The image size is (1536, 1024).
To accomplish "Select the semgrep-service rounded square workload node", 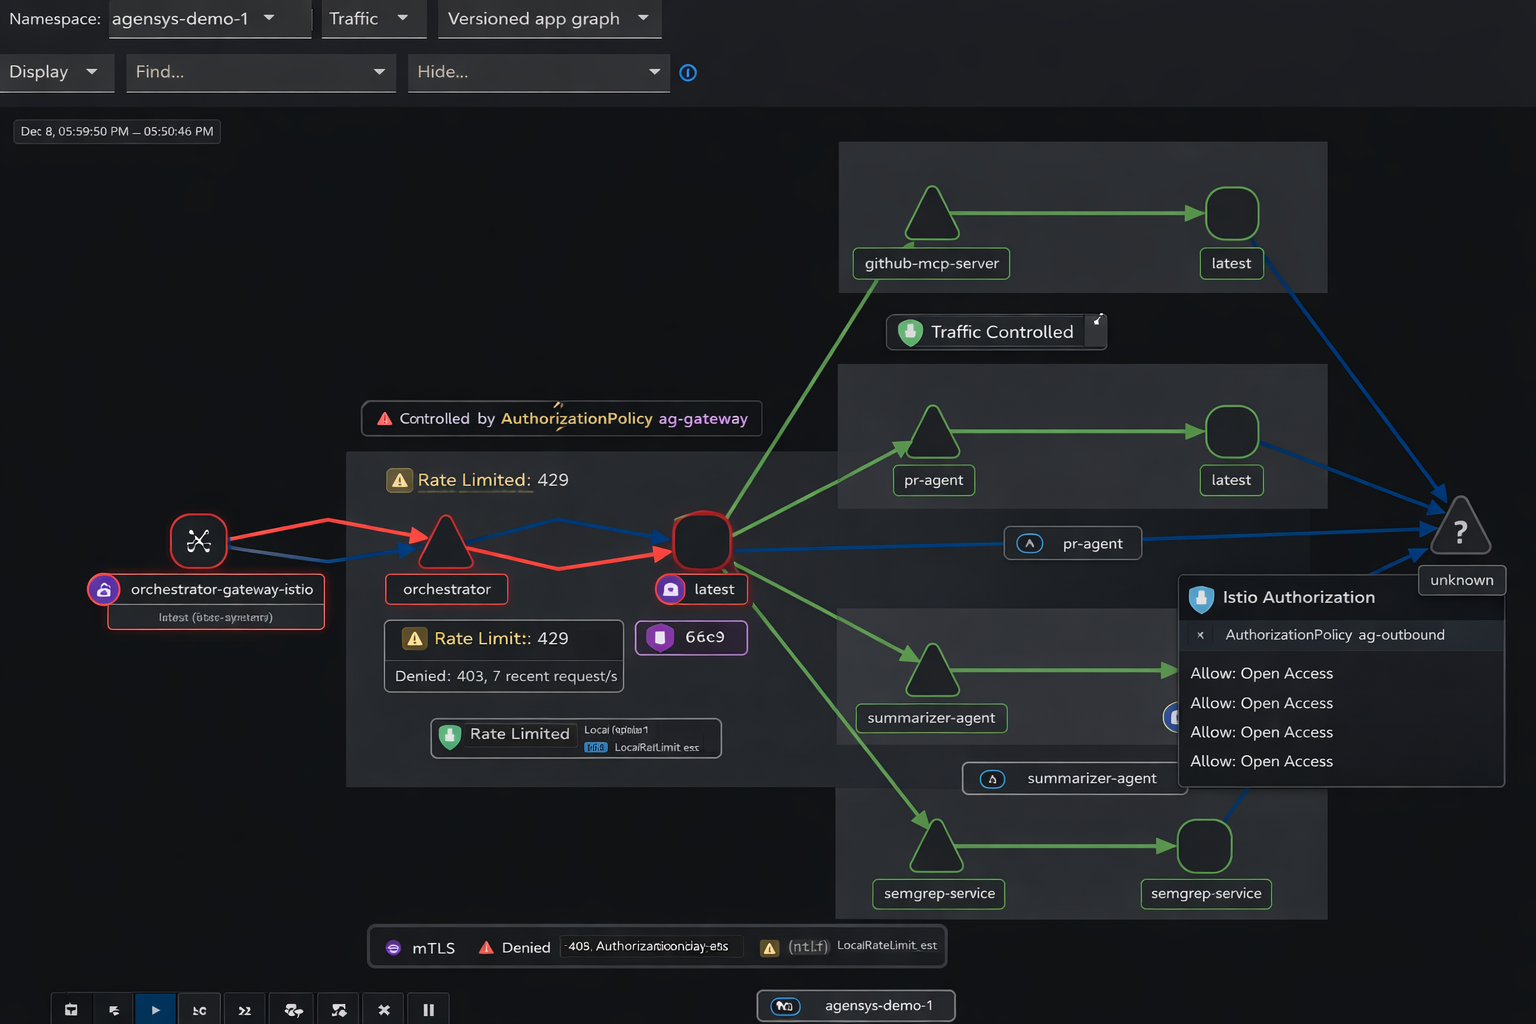I will click(x=1204, y=846).
